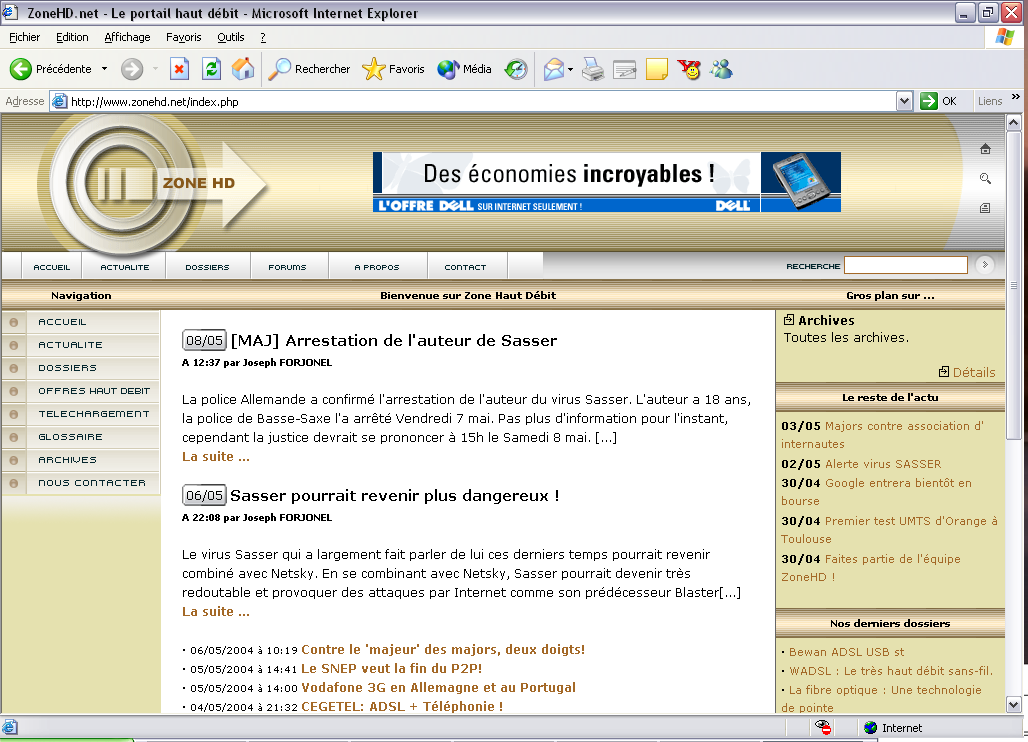This screenshot has height=742, width=1028.
Task: Open the Forward button history dropdown arrow
Action: [155, 69]
